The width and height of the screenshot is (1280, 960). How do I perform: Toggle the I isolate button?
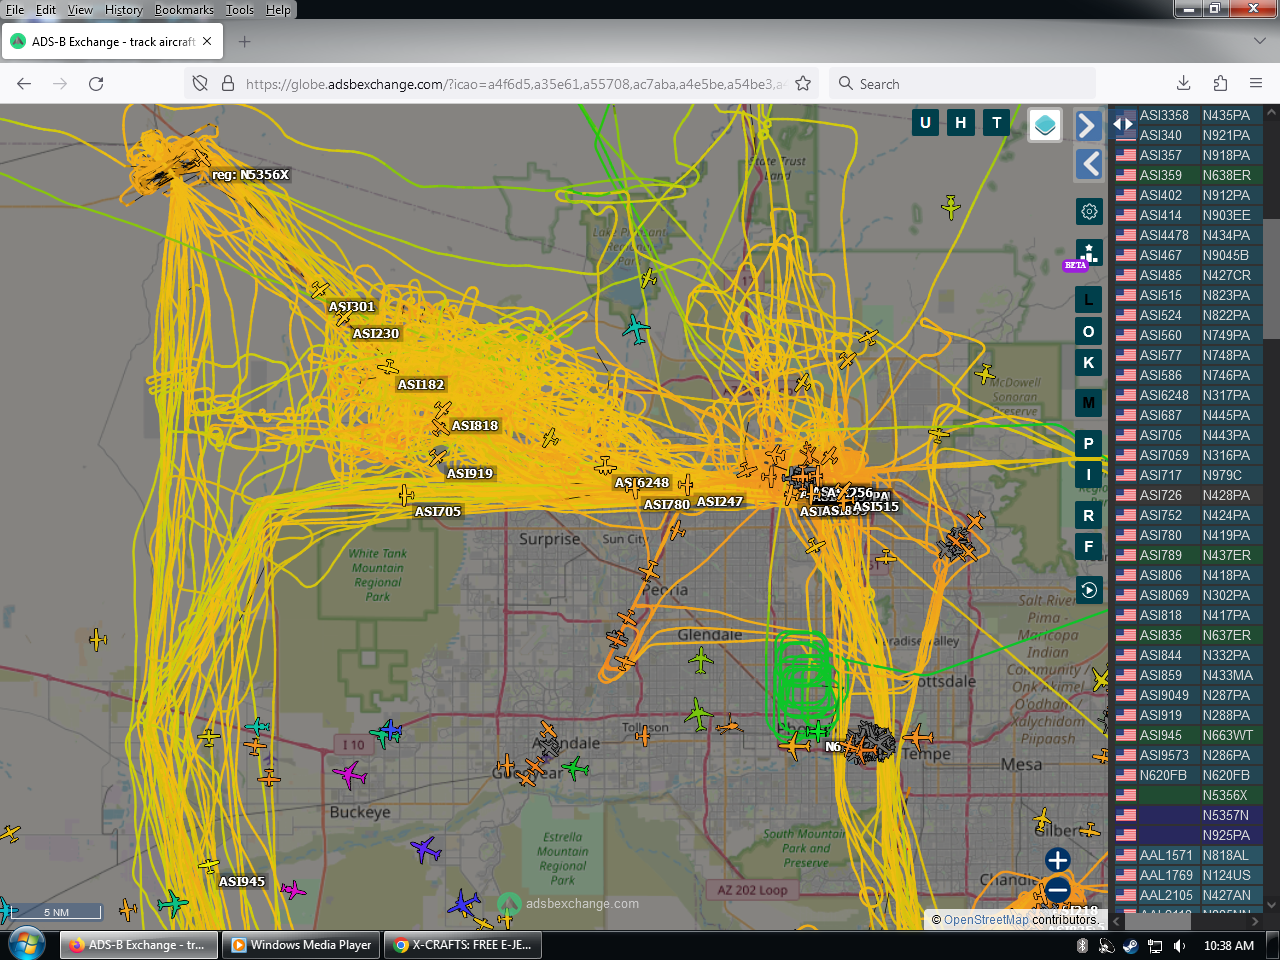[x=1089, y=475]
